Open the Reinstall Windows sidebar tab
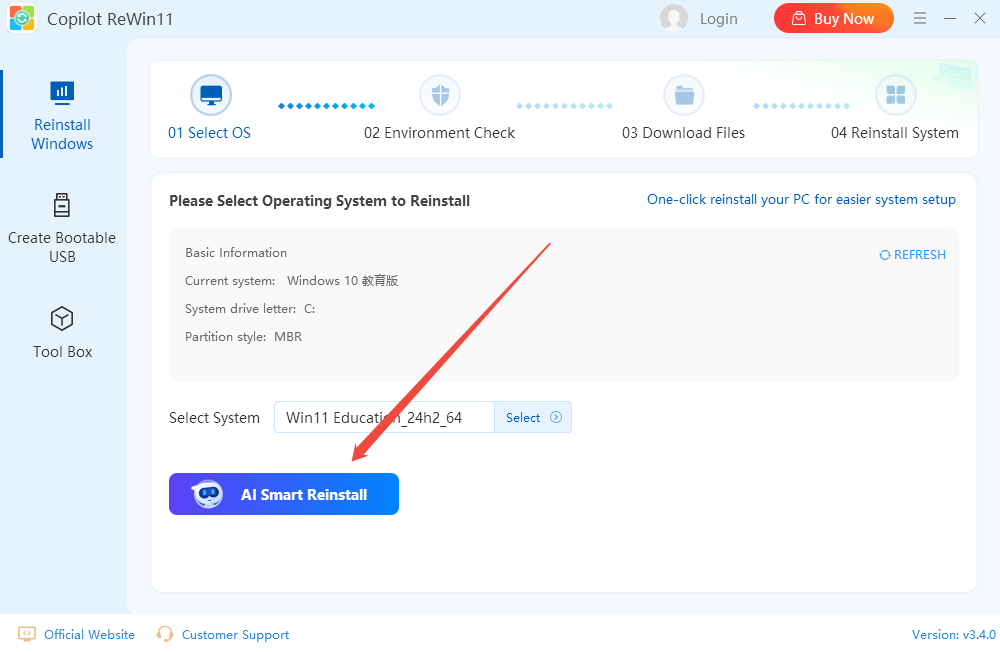The height and width of the screenshot is (652, 1000). 62,115
